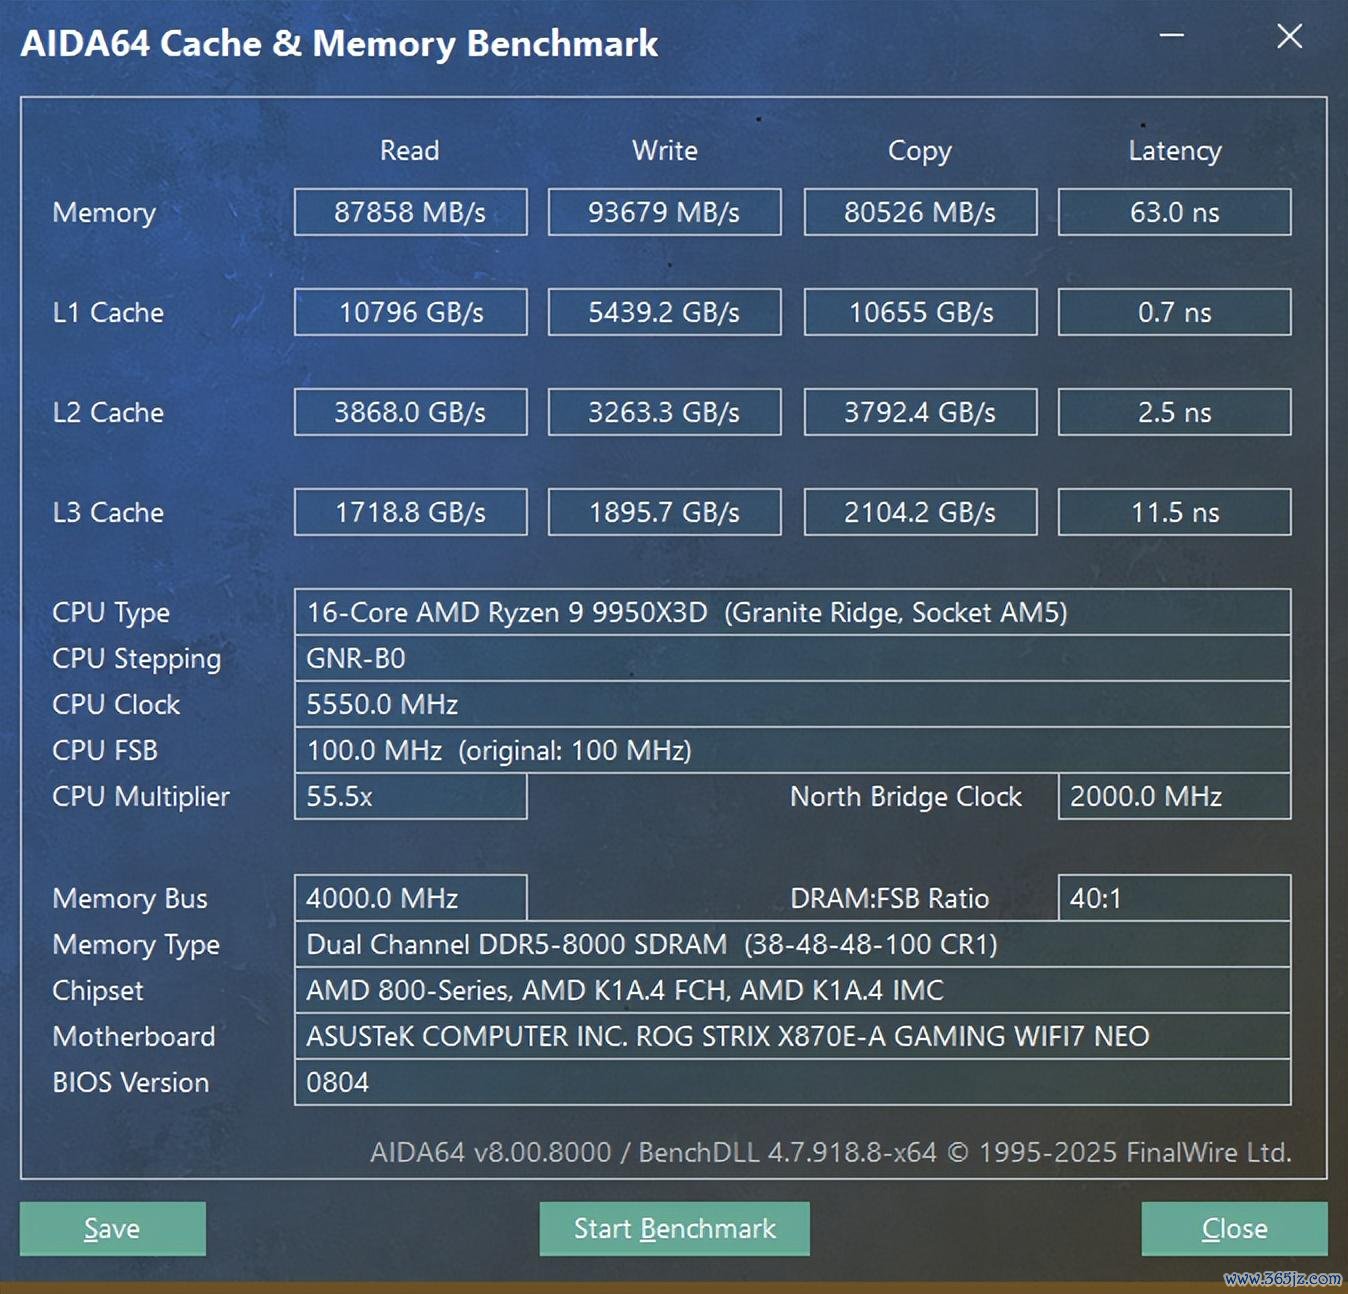
Task: Close the window with the X icon
Action: [x=1290, y=36]
